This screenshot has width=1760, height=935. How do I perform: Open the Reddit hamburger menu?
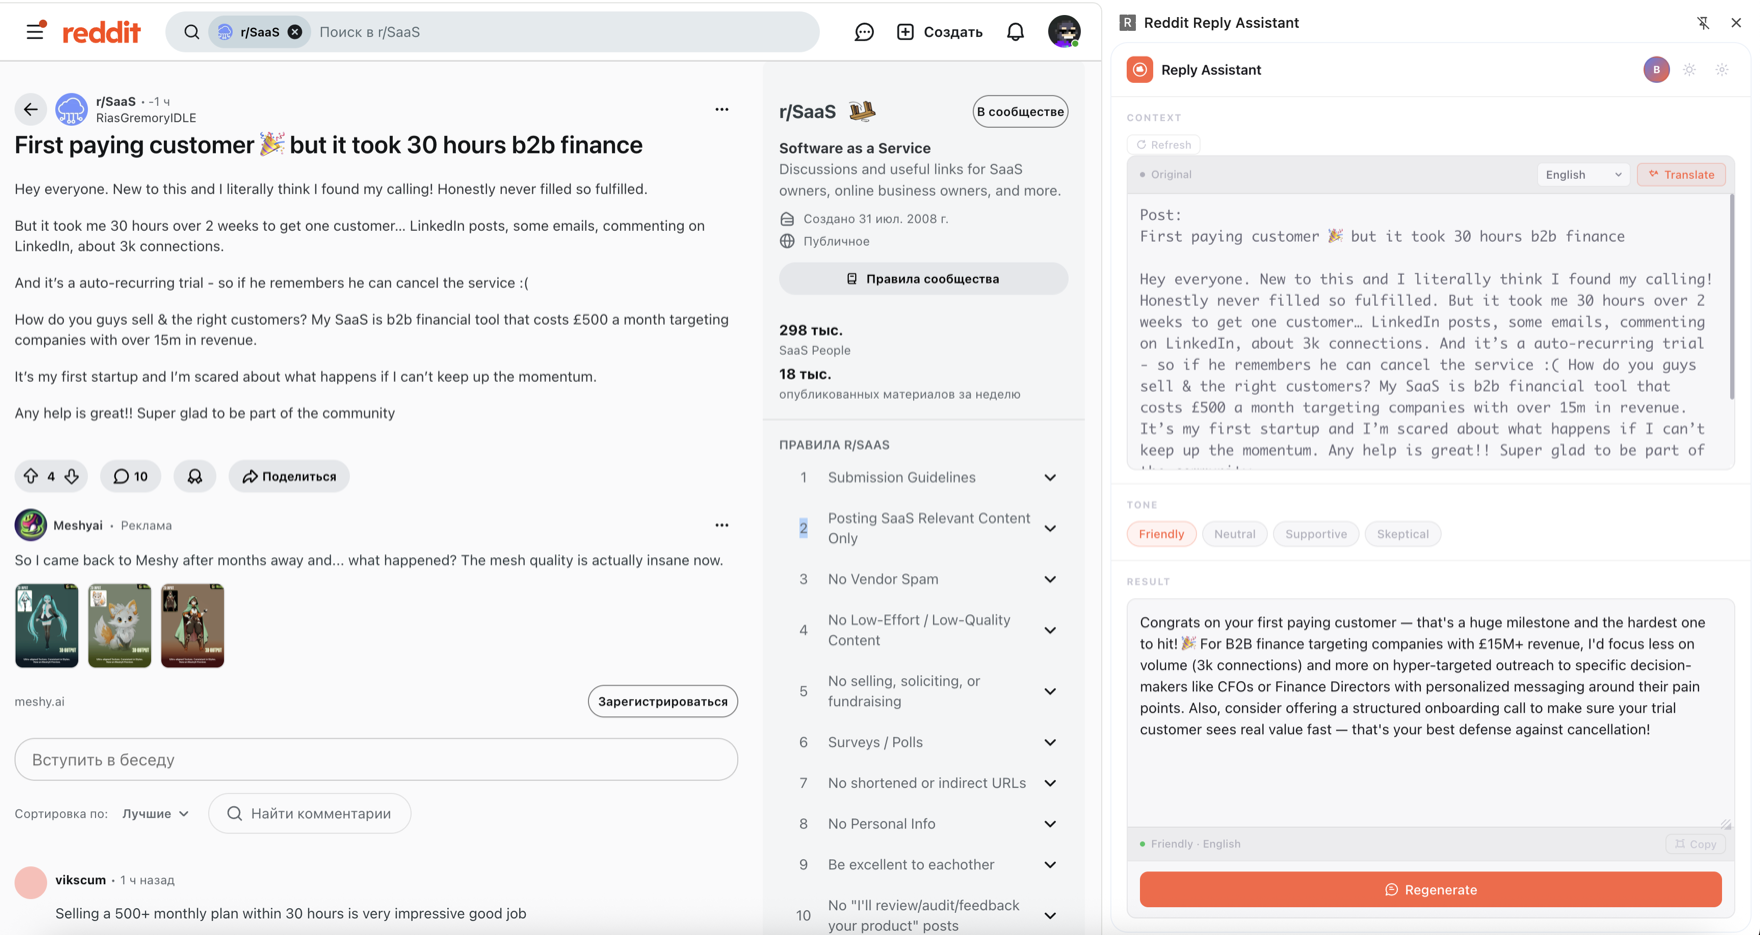[x=34, y=31]
